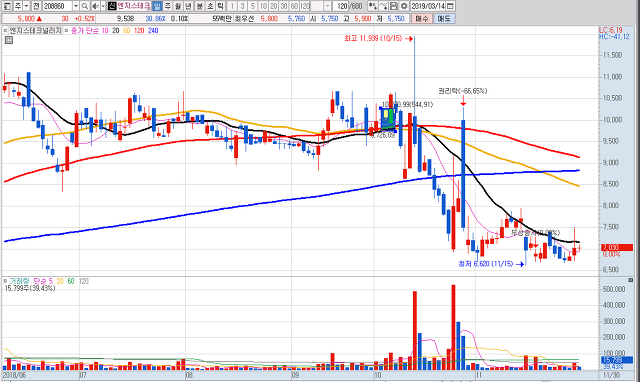Click the LC:6.19 indicator text

(611, 30)
